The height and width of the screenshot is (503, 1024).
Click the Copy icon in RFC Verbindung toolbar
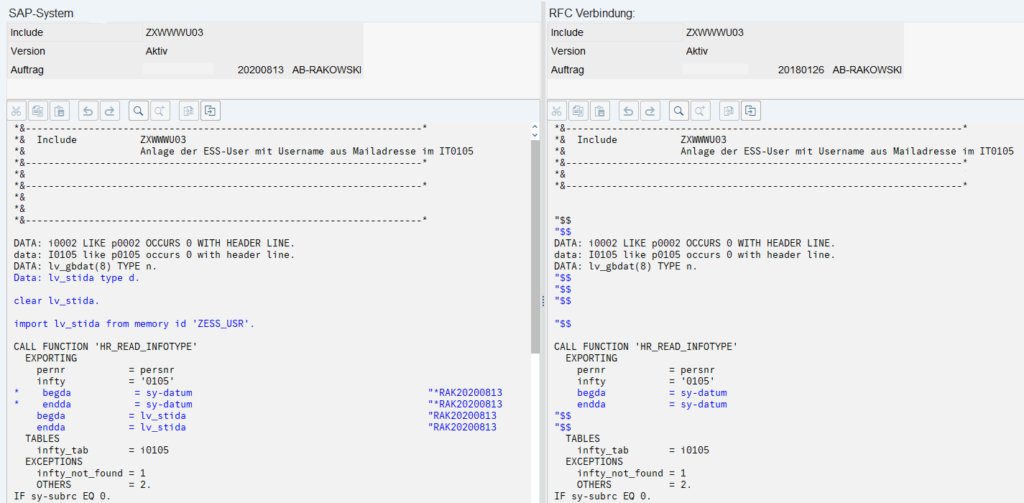point(578,110)
